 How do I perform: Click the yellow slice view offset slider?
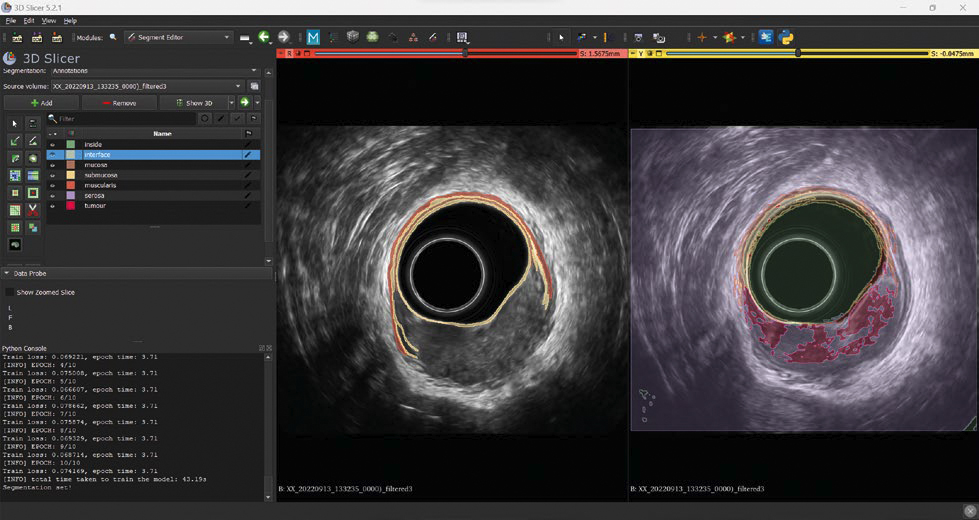coord(797,54)
